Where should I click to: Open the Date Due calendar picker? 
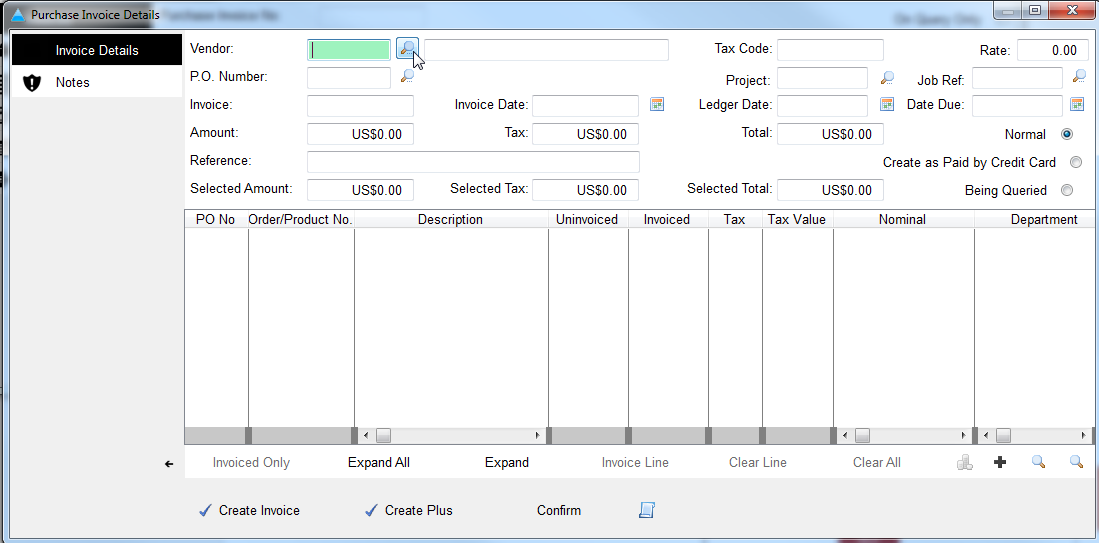pyautogui.click(x=1077, y=104)
